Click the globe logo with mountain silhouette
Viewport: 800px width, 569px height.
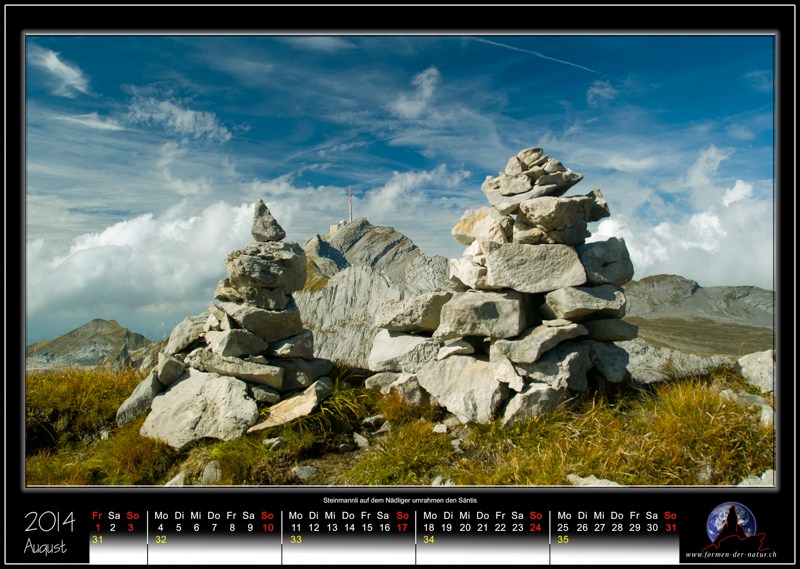[731, 524]
